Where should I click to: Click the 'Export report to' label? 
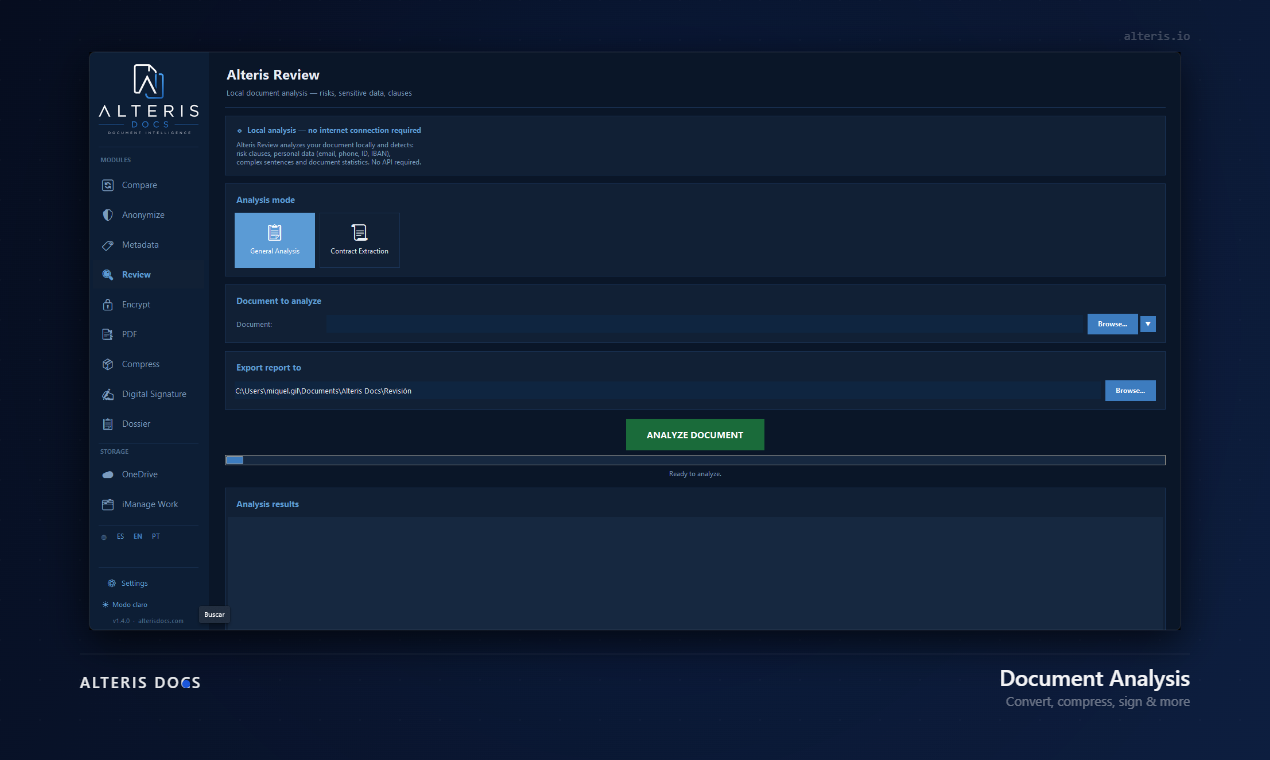tap(268, 368)
